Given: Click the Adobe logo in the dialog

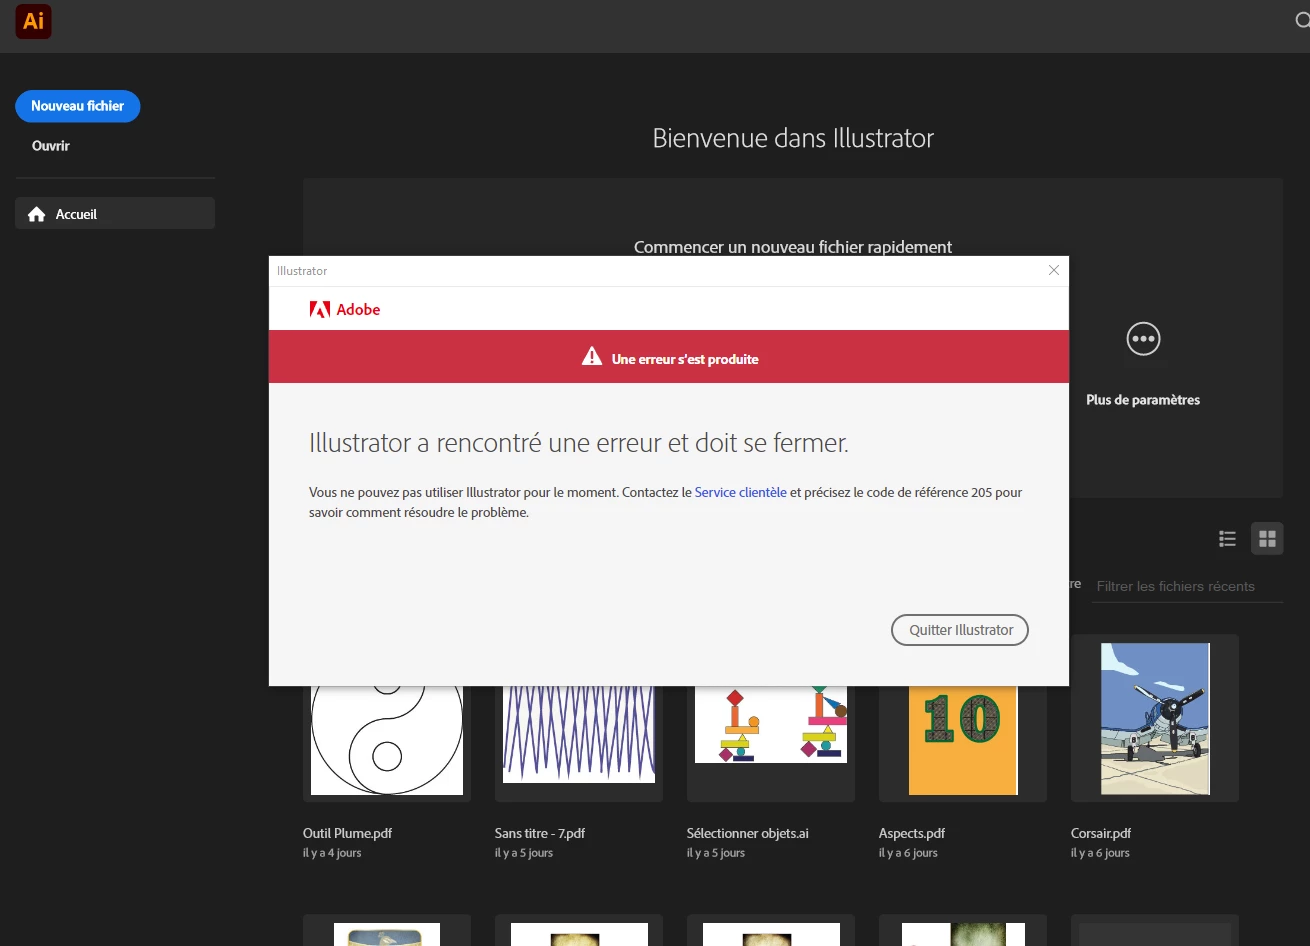Looking at the screenshot, I should pyautogui.click(x=345, y=309).
